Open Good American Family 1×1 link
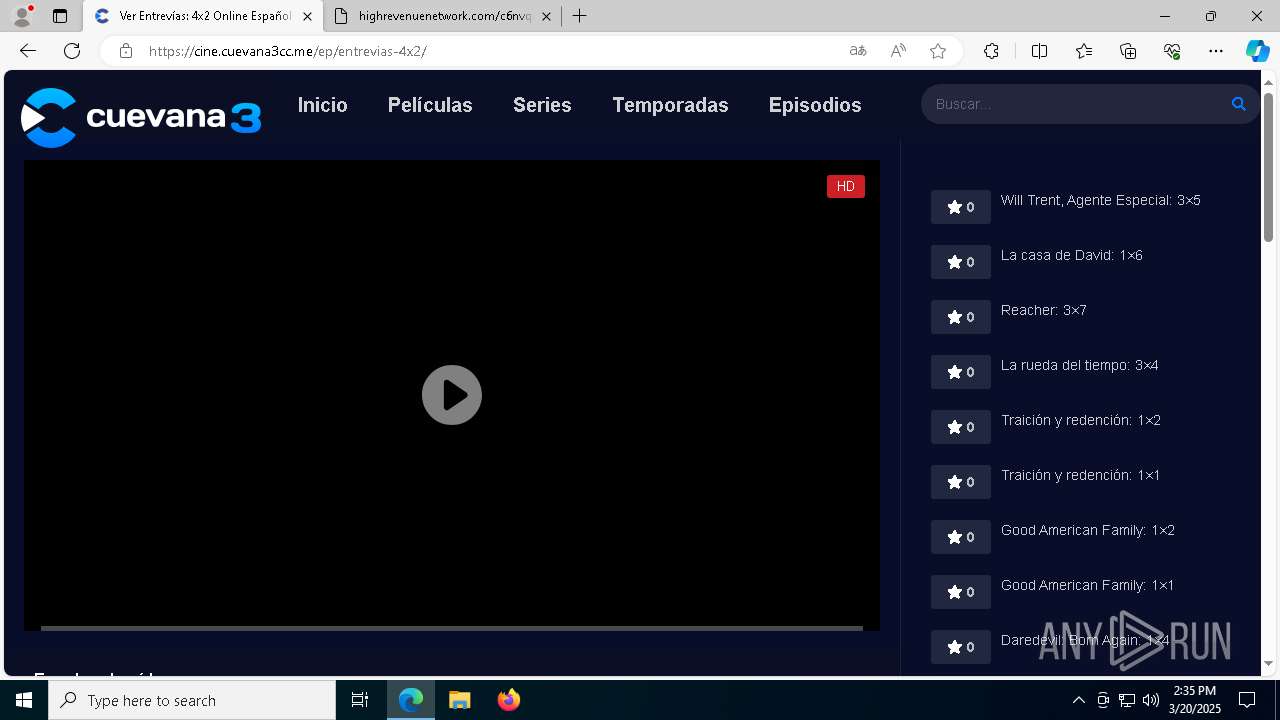Image resolution: width=1280 pixels, height=720 pixels. click(1088, 585)
